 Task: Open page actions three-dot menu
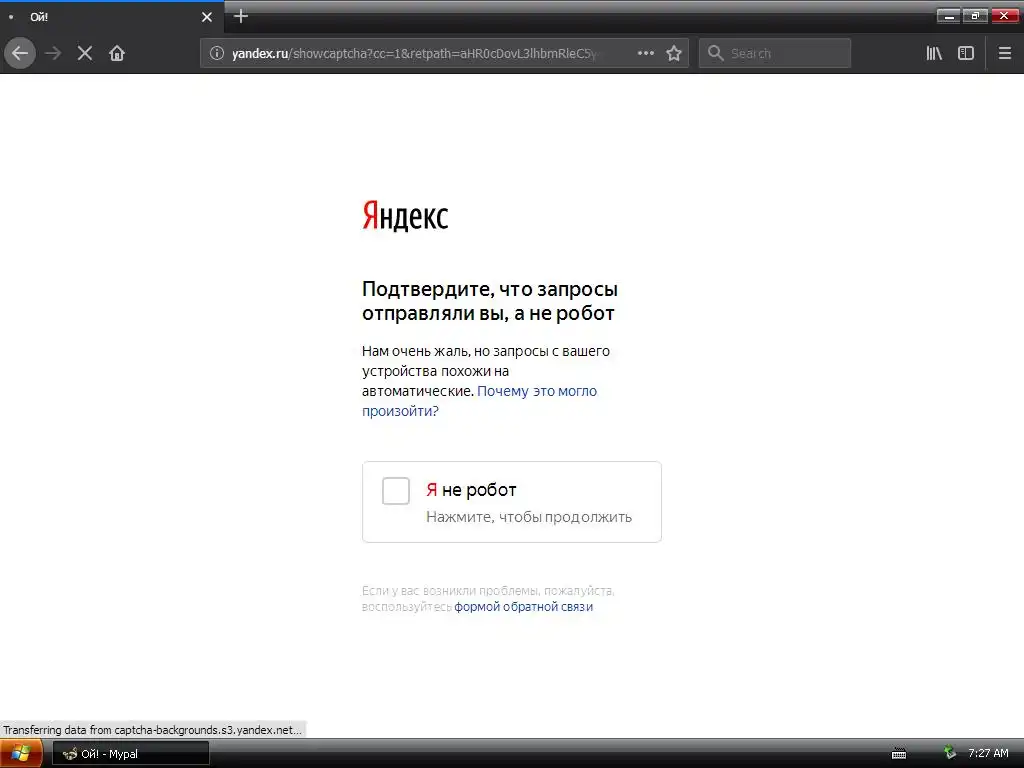pos(646,53)
